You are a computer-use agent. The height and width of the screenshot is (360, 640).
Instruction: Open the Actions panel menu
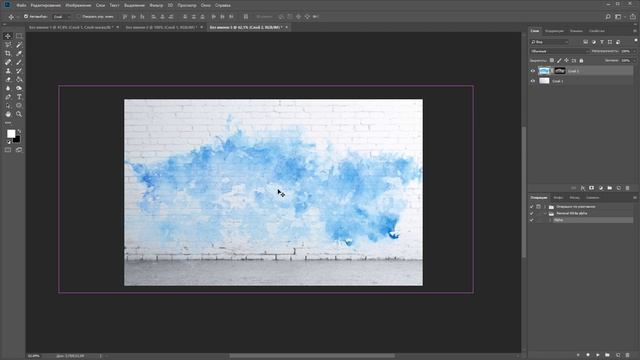[635, 198]
